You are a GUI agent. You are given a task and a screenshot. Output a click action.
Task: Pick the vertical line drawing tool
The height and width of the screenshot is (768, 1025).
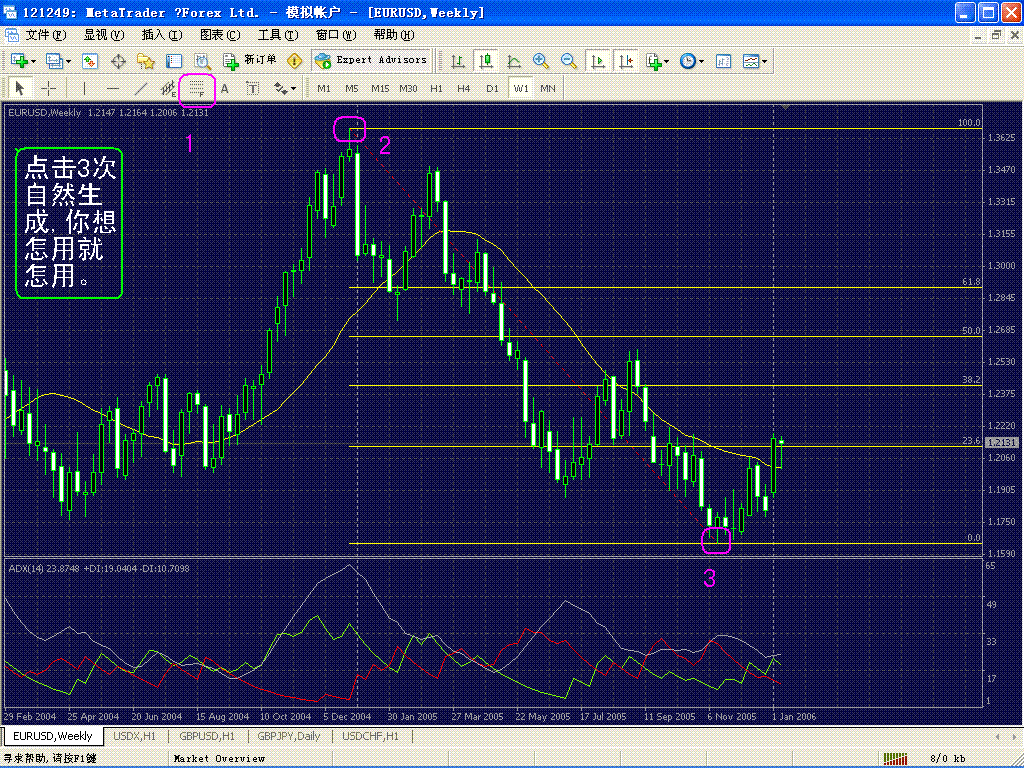point(85,89)
